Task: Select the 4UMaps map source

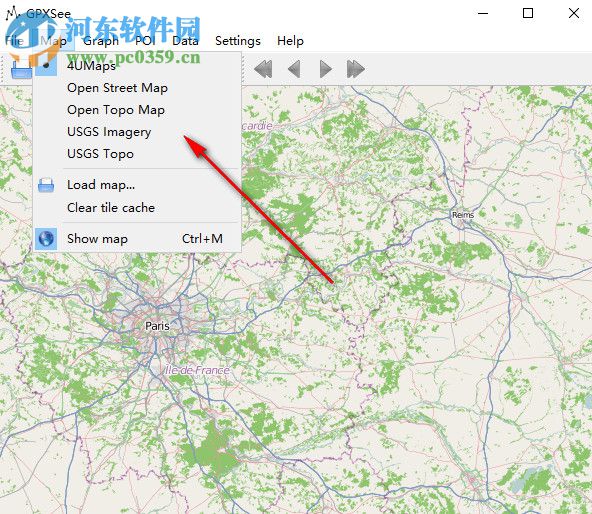Action: (137, 66)
